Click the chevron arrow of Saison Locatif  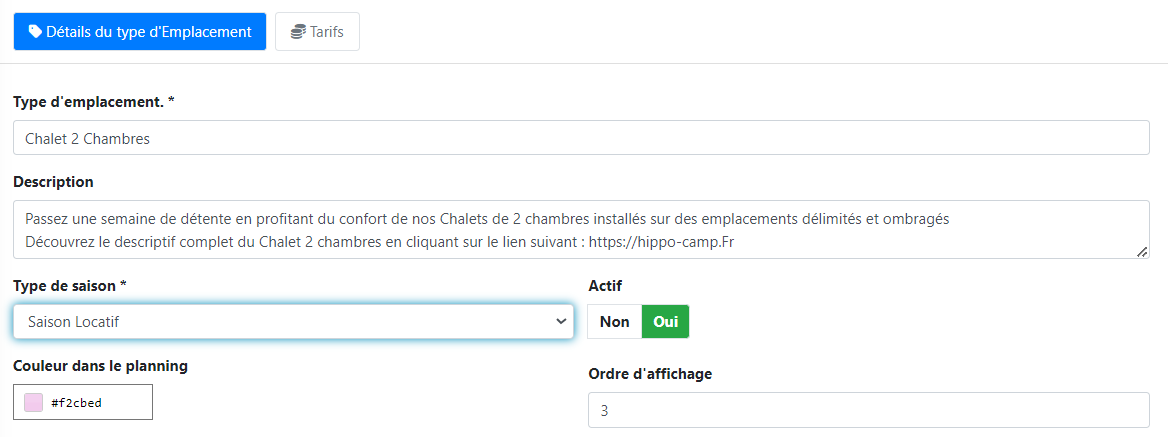tap(560, 322)
